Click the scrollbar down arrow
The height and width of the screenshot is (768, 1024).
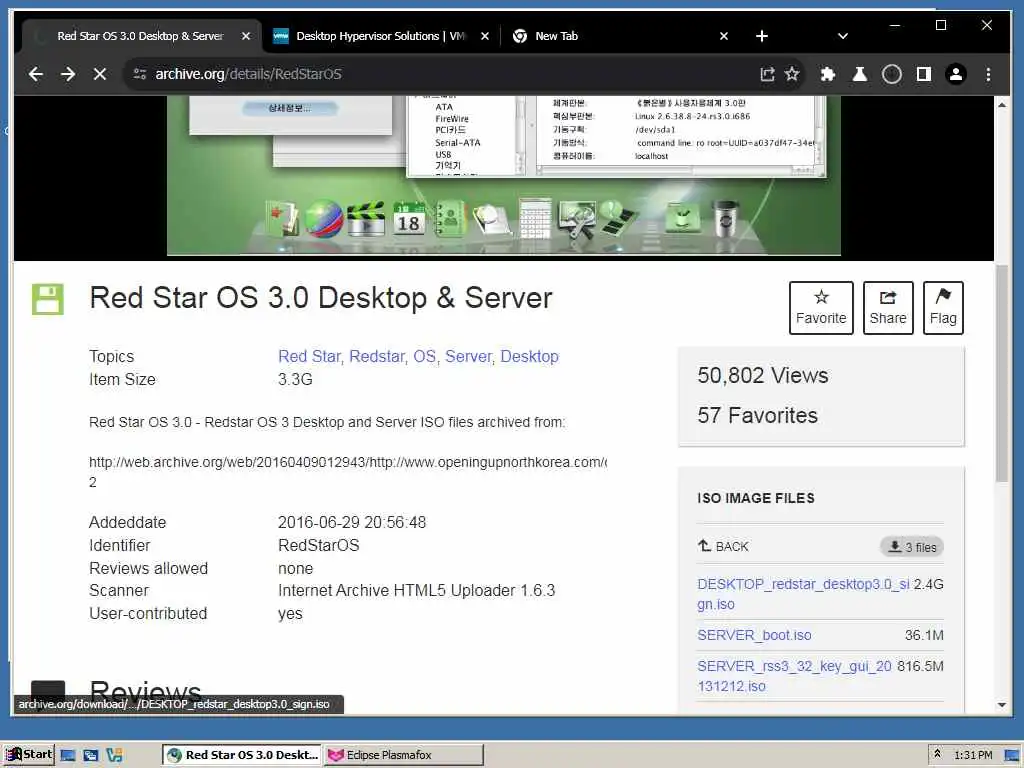coord(1002,705)
